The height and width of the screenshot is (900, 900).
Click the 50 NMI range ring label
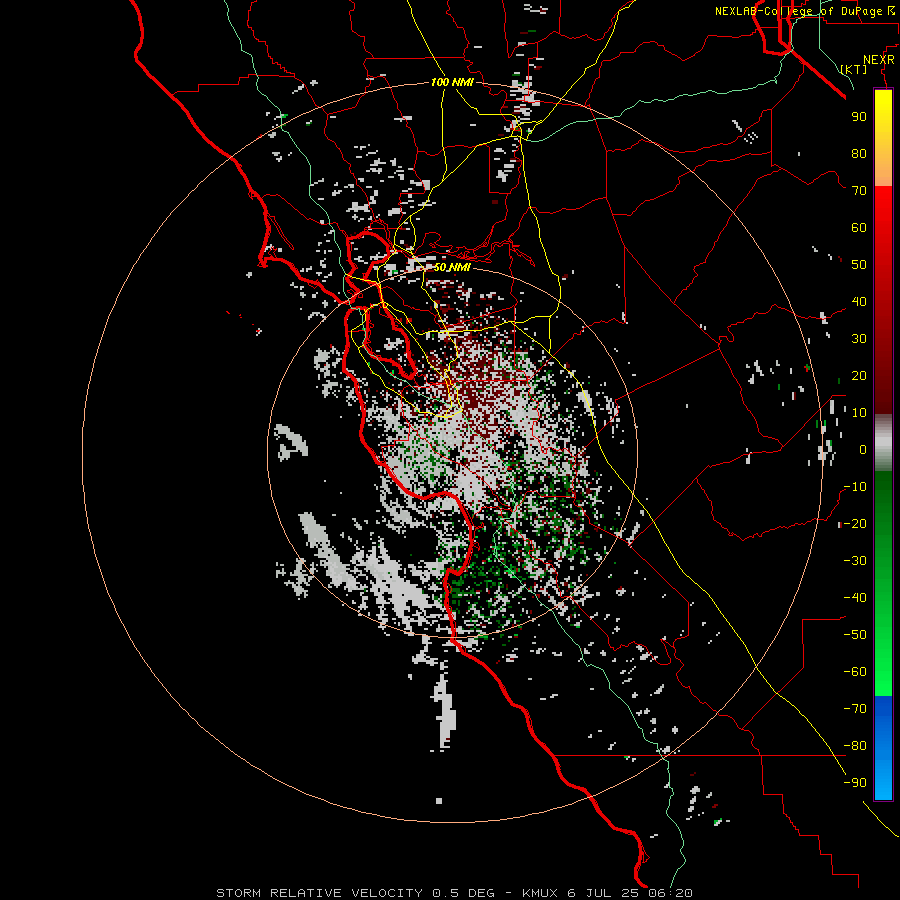tap(452, 267)
